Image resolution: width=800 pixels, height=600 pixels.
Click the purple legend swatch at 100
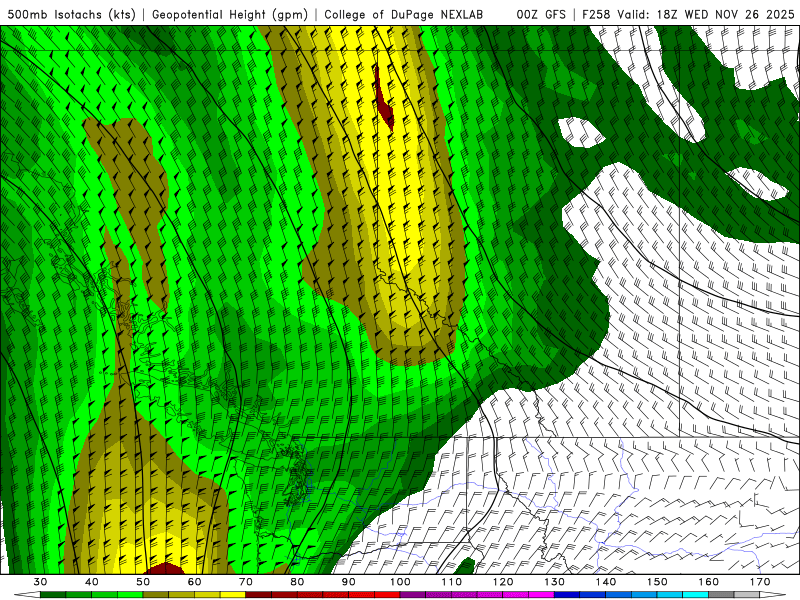click(x=413, y=595)
